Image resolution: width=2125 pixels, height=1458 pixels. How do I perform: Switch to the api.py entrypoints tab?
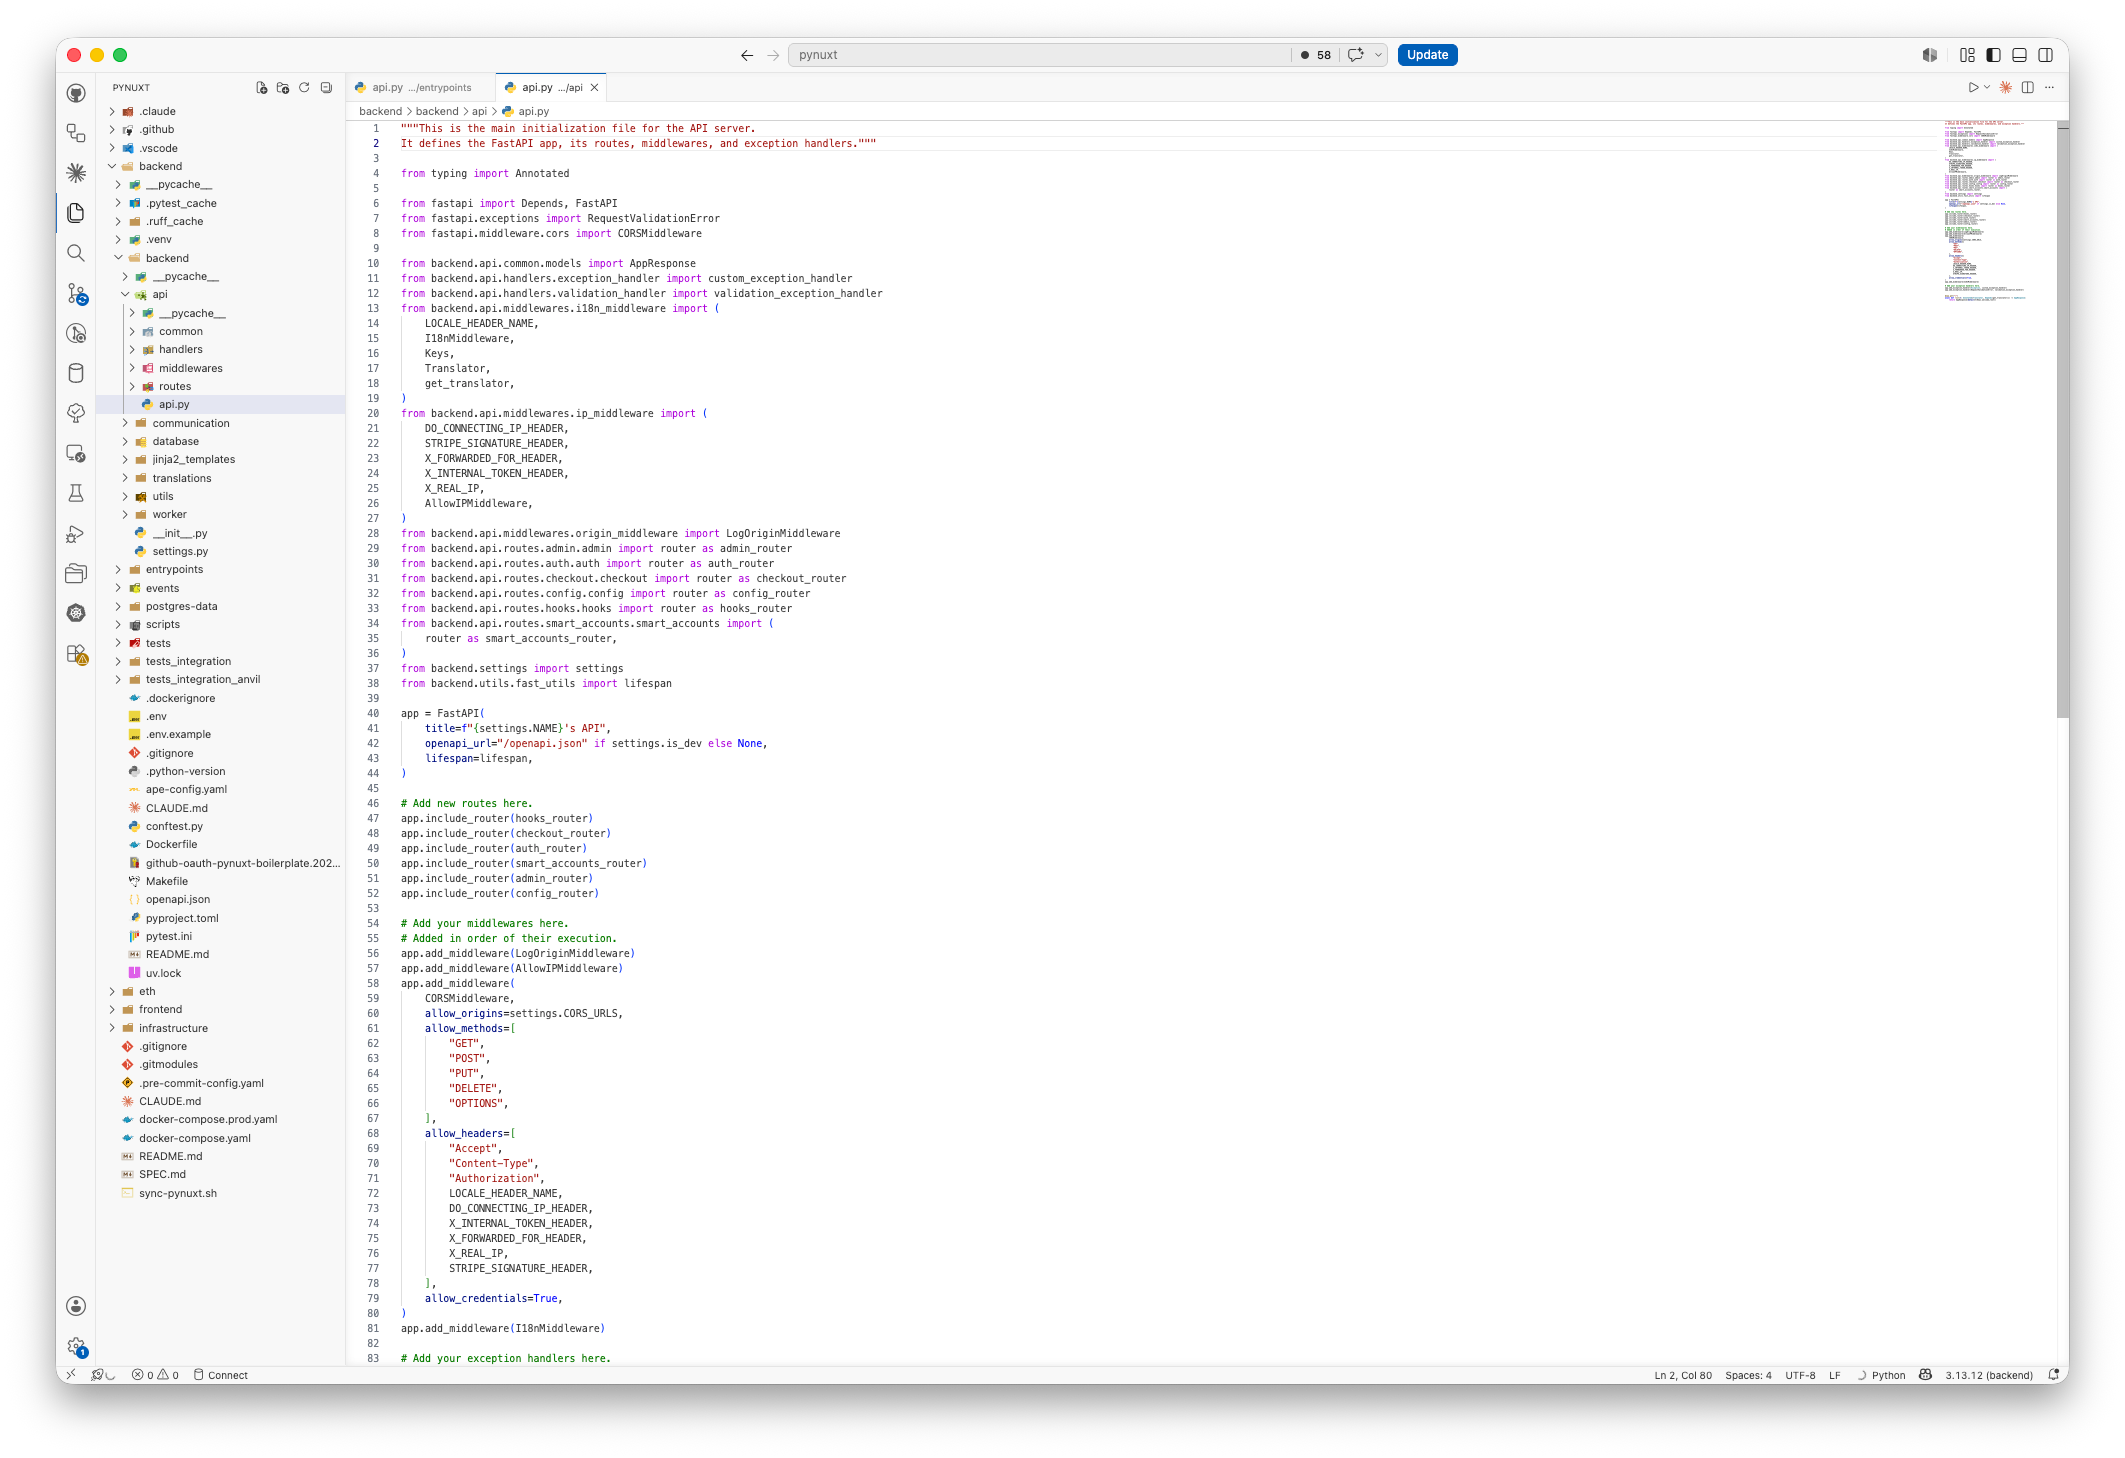[421, 88]
